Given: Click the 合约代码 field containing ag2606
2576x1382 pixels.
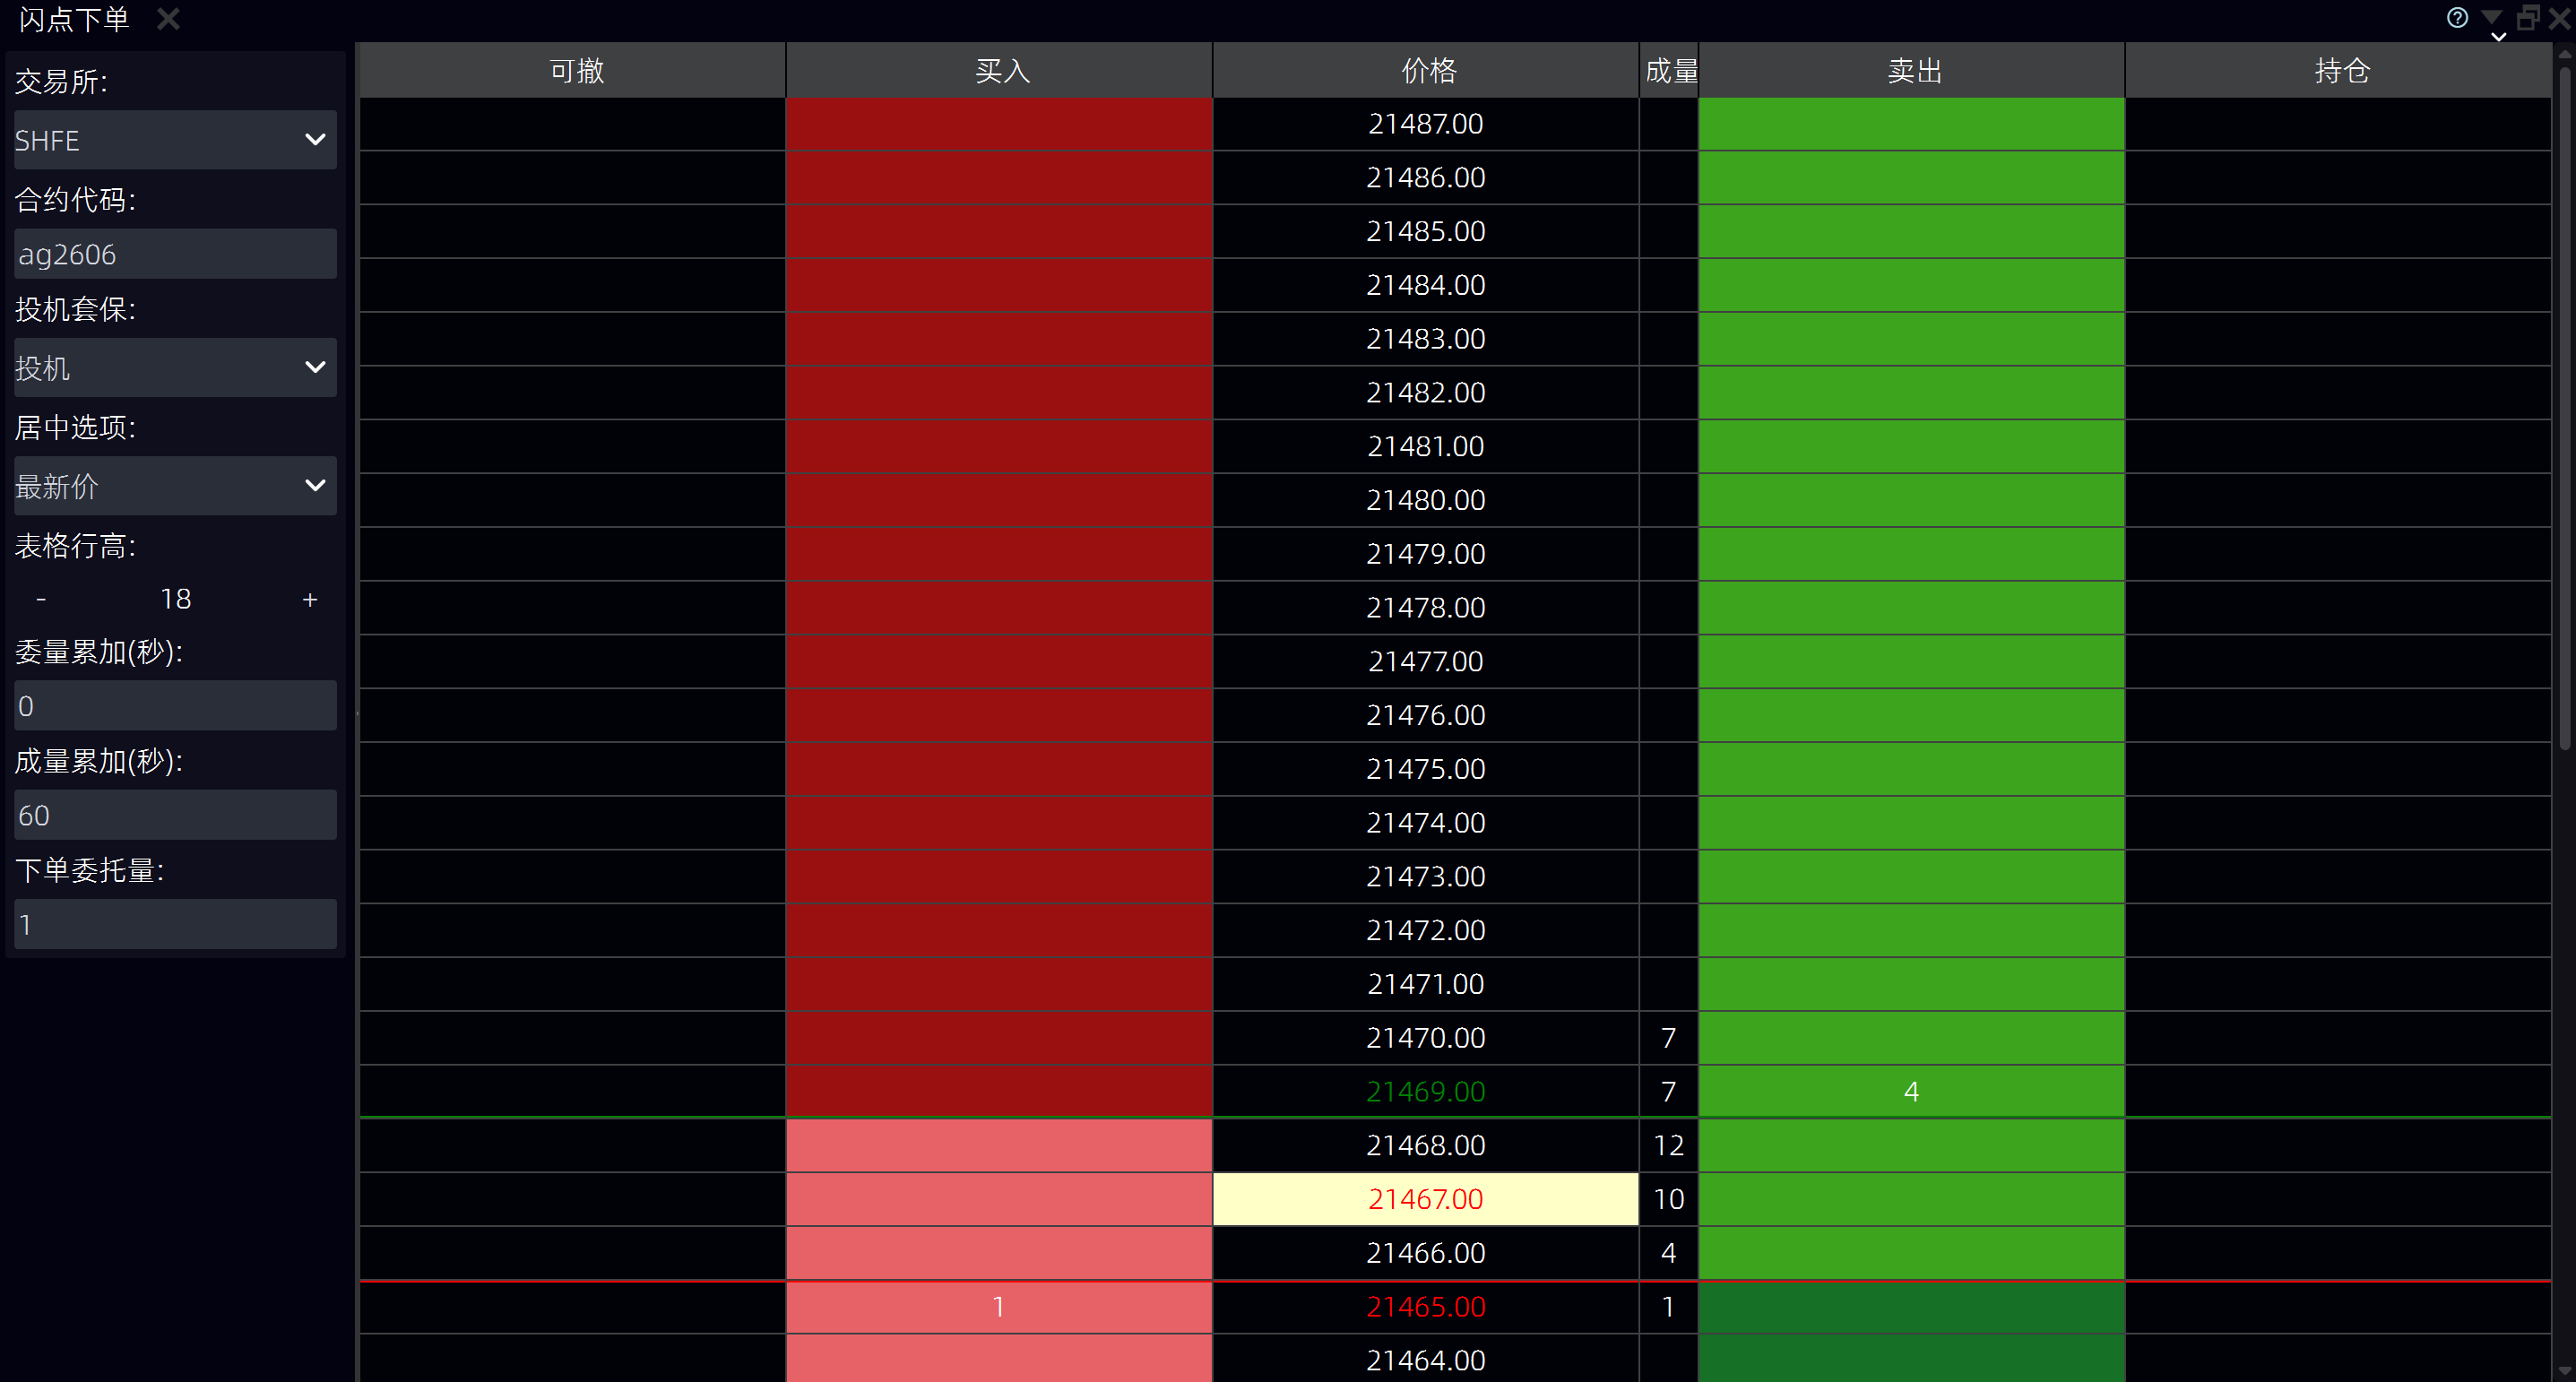Looking at the screenshot, I should coord(175,254).
